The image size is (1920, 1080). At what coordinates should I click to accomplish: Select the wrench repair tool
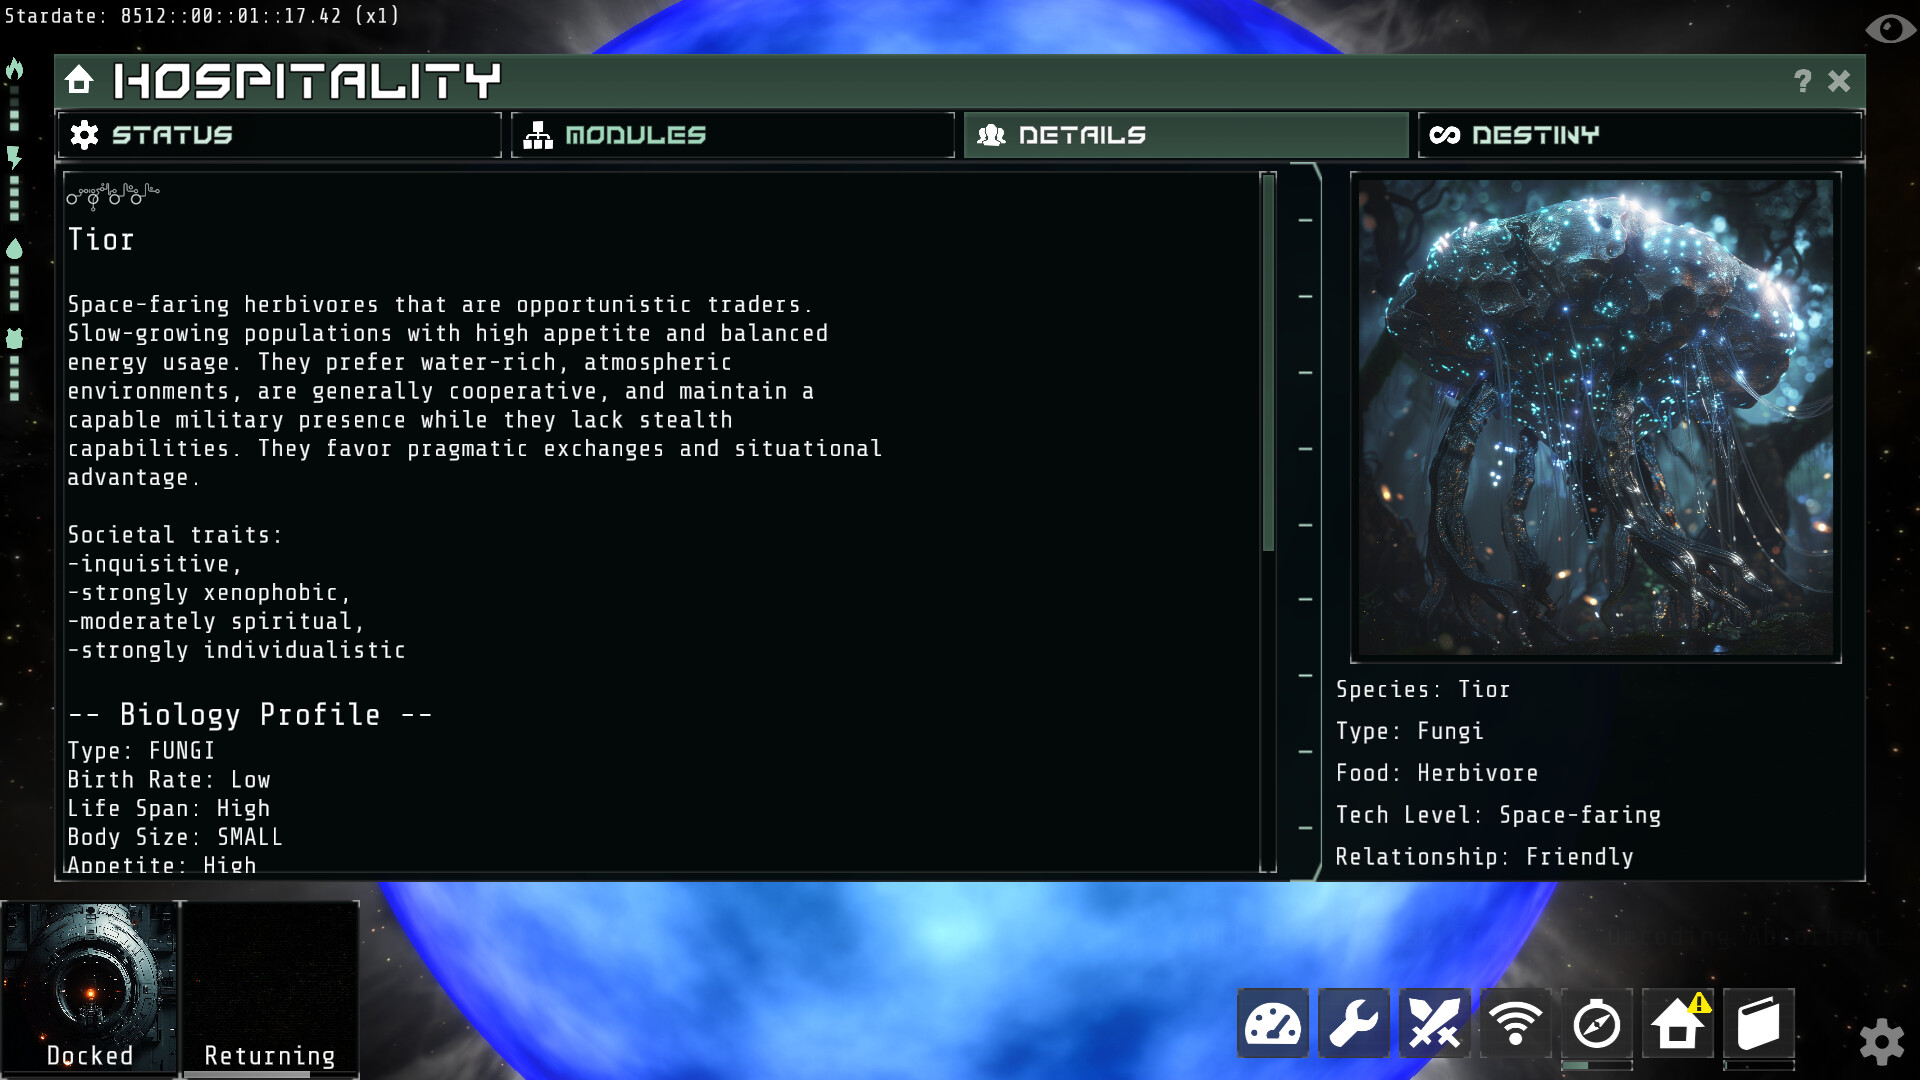1353,1023
